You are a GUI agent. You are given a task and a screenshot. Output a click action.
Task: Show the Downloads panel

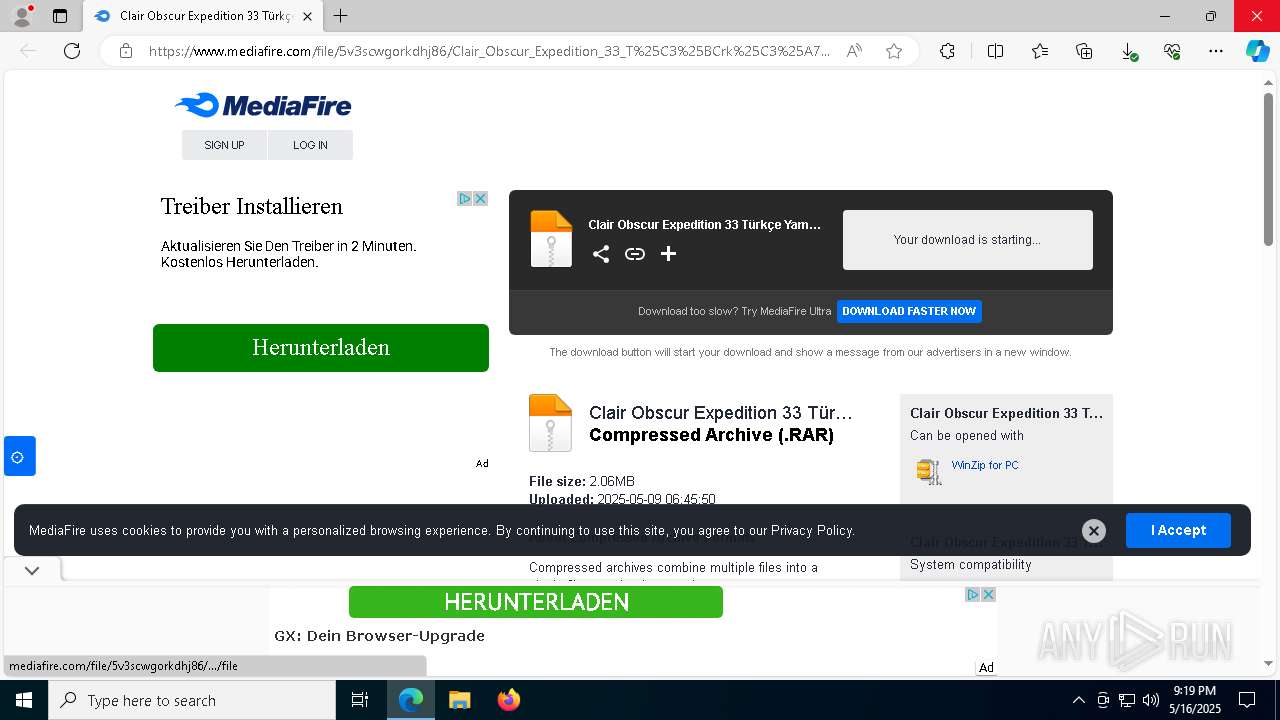1128,51
